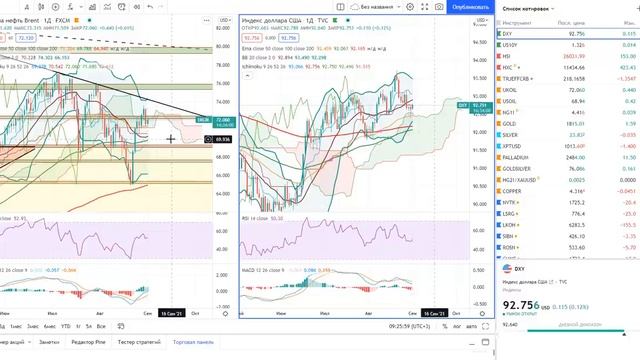The height and width of the screenshot is (360, 640).
Task: Select the 1г time range
Action: [78, 326]
